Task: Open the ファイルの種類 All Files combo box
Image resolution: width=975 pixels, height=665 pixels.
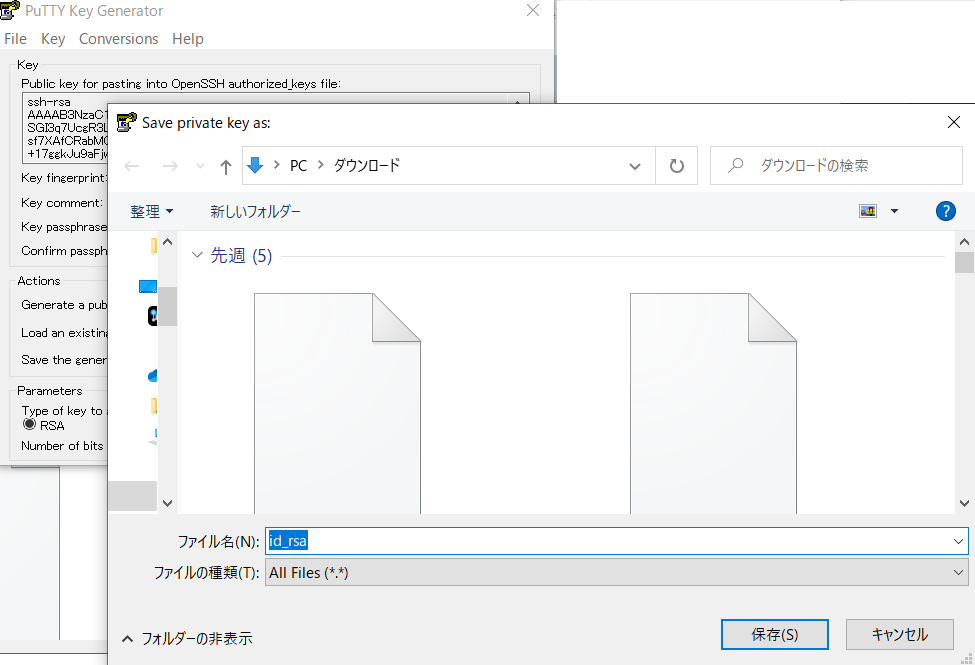Action: [616, 572]
